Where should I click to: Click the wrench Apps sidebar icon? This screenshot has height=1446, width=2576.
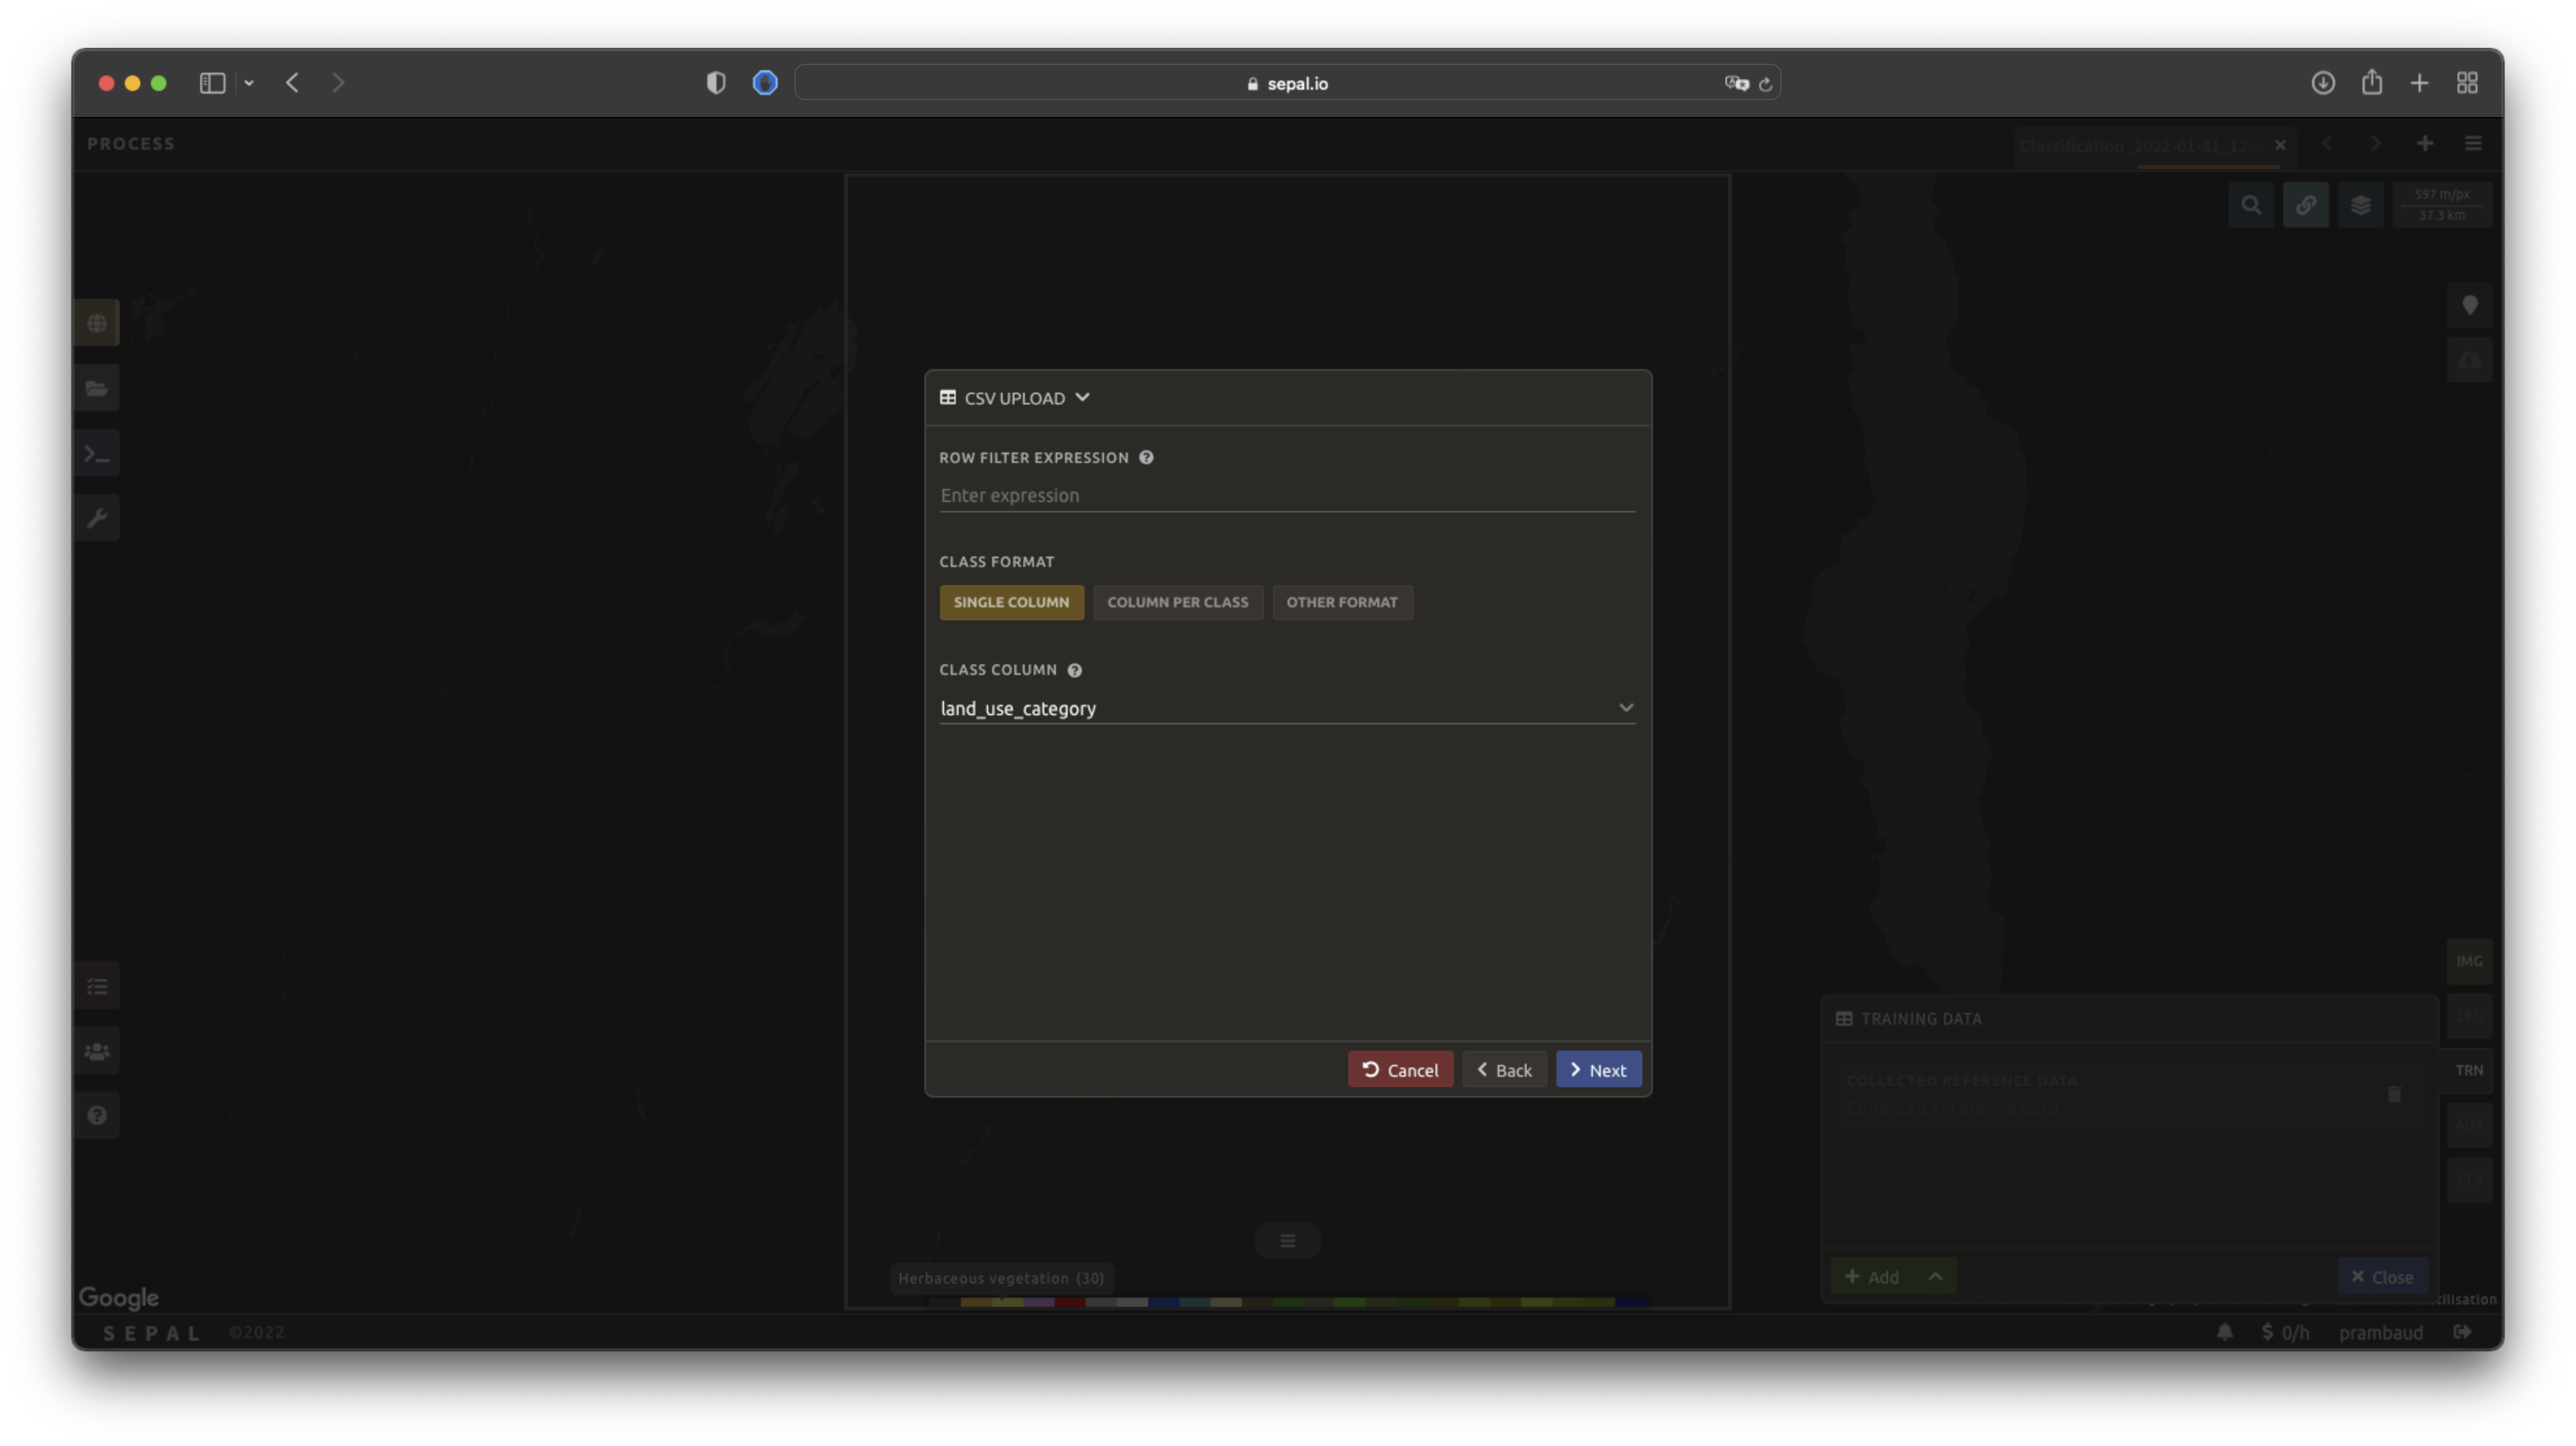point(97,518)
